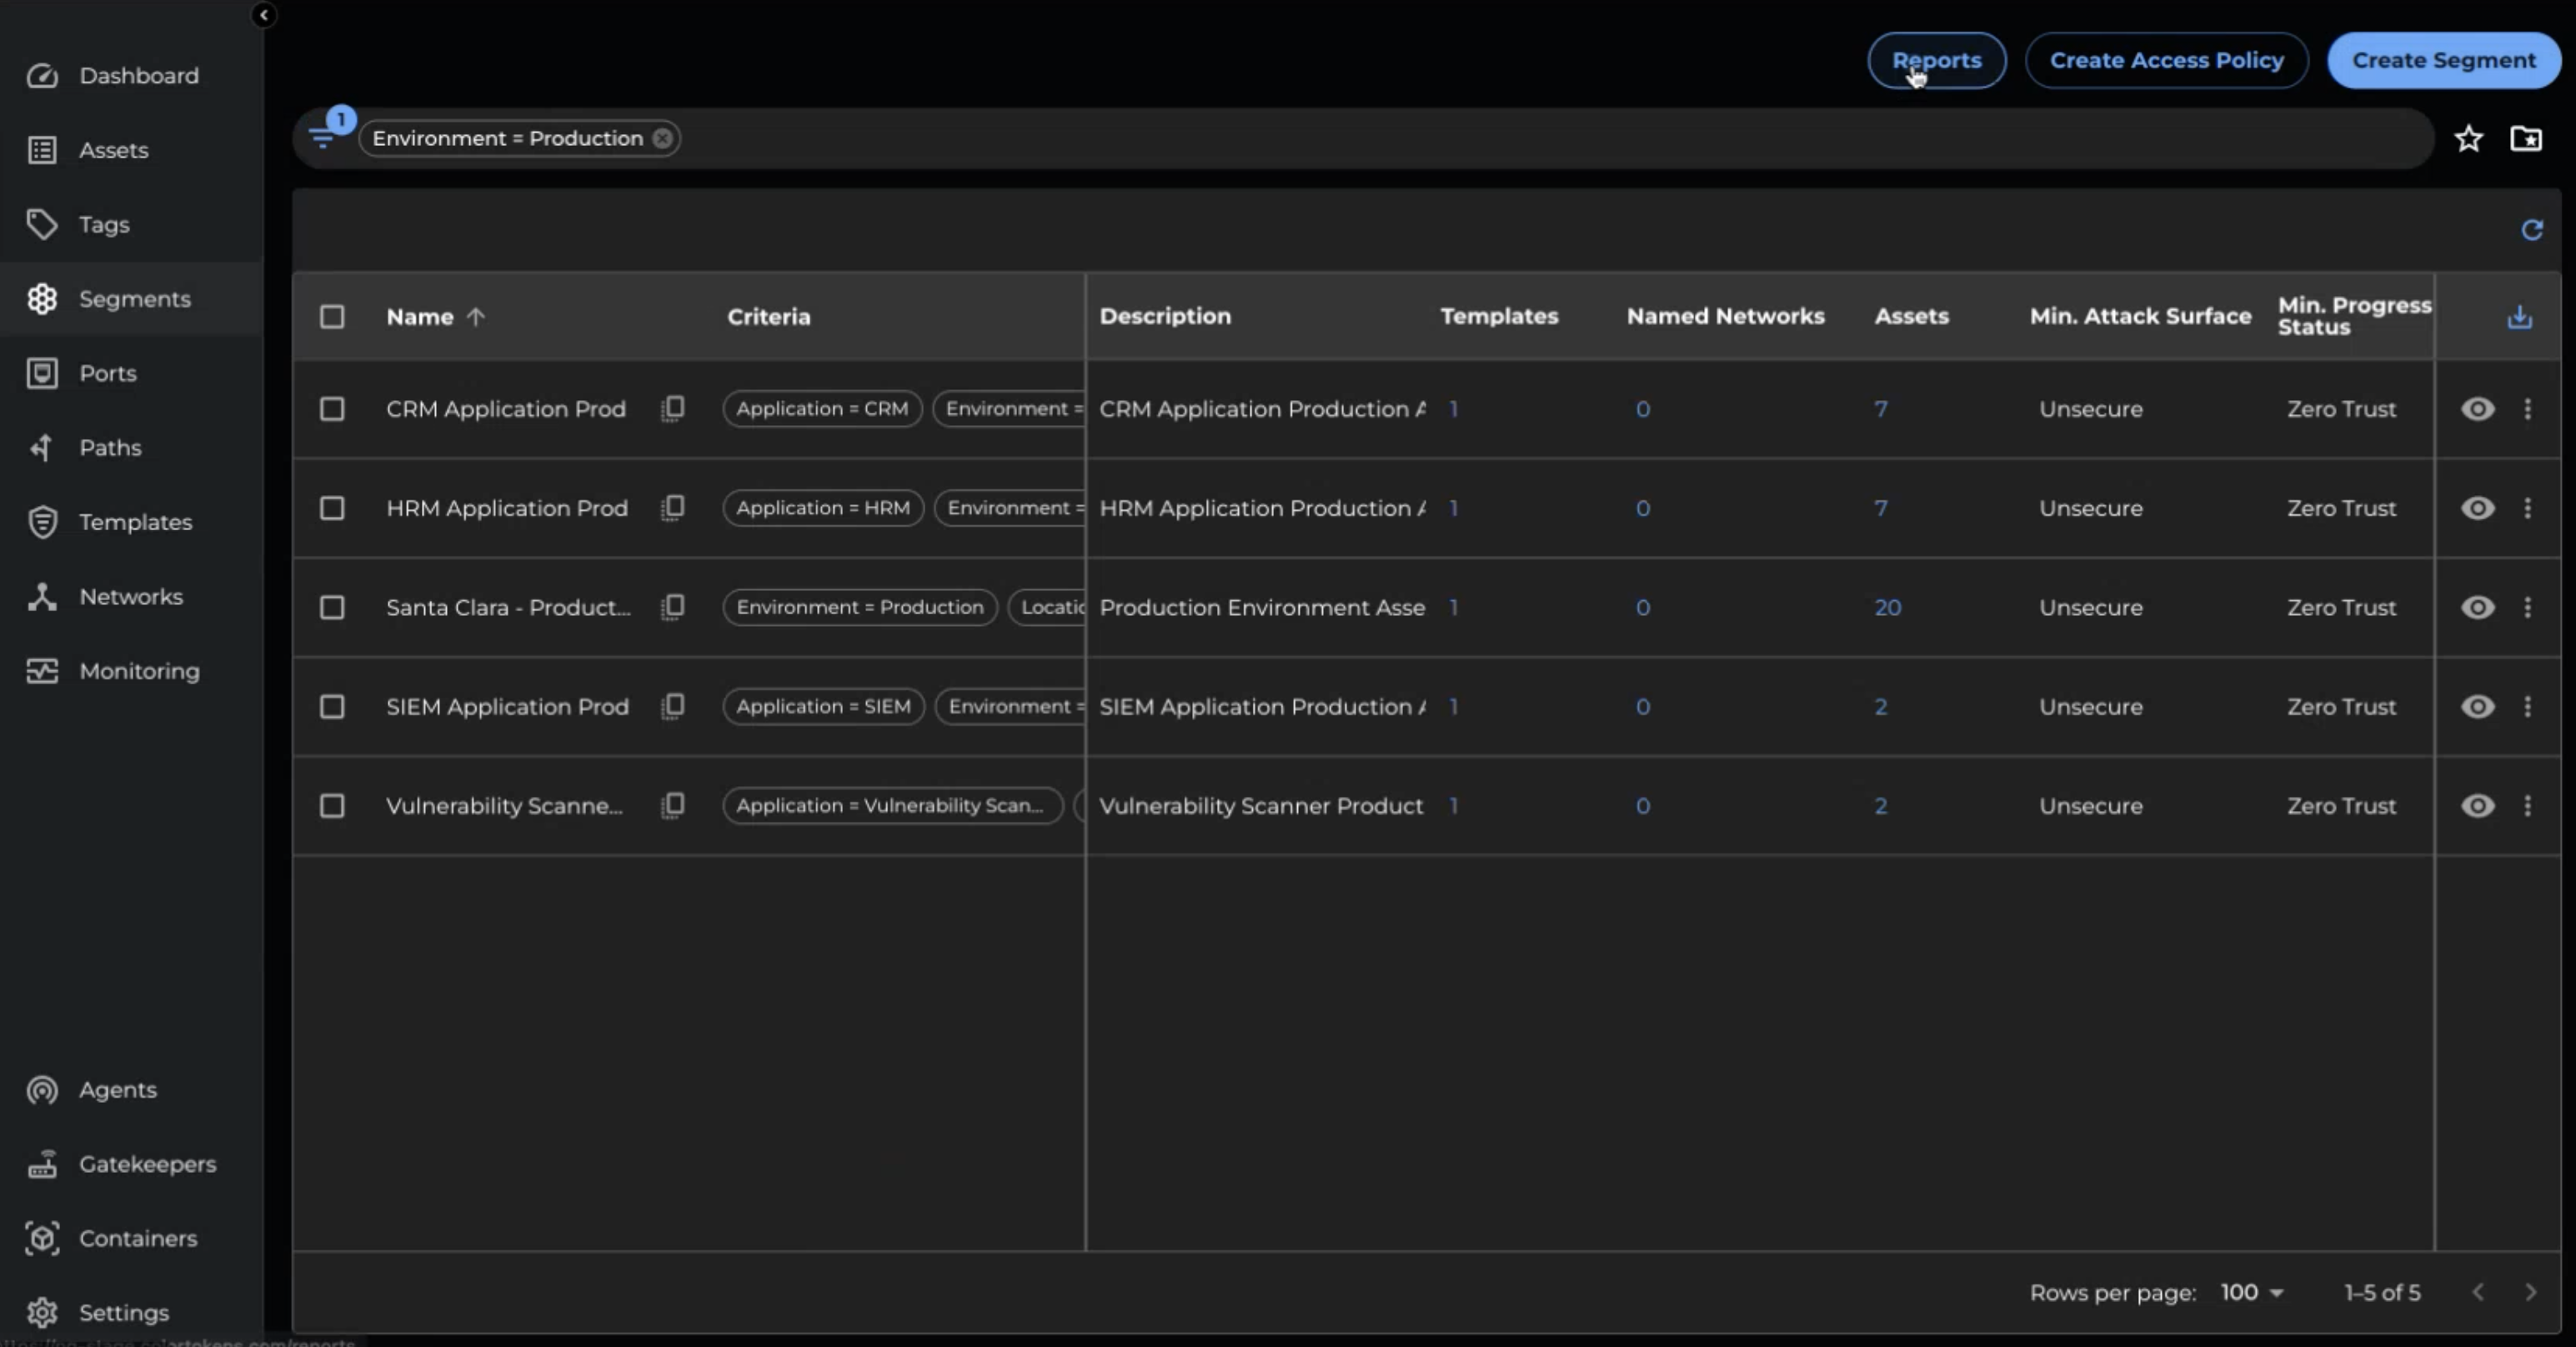The image size is (2576, 1347).
Task: Open the Rows per page dropdown
Action: pyautogui.click(x=2252, y=1292)
